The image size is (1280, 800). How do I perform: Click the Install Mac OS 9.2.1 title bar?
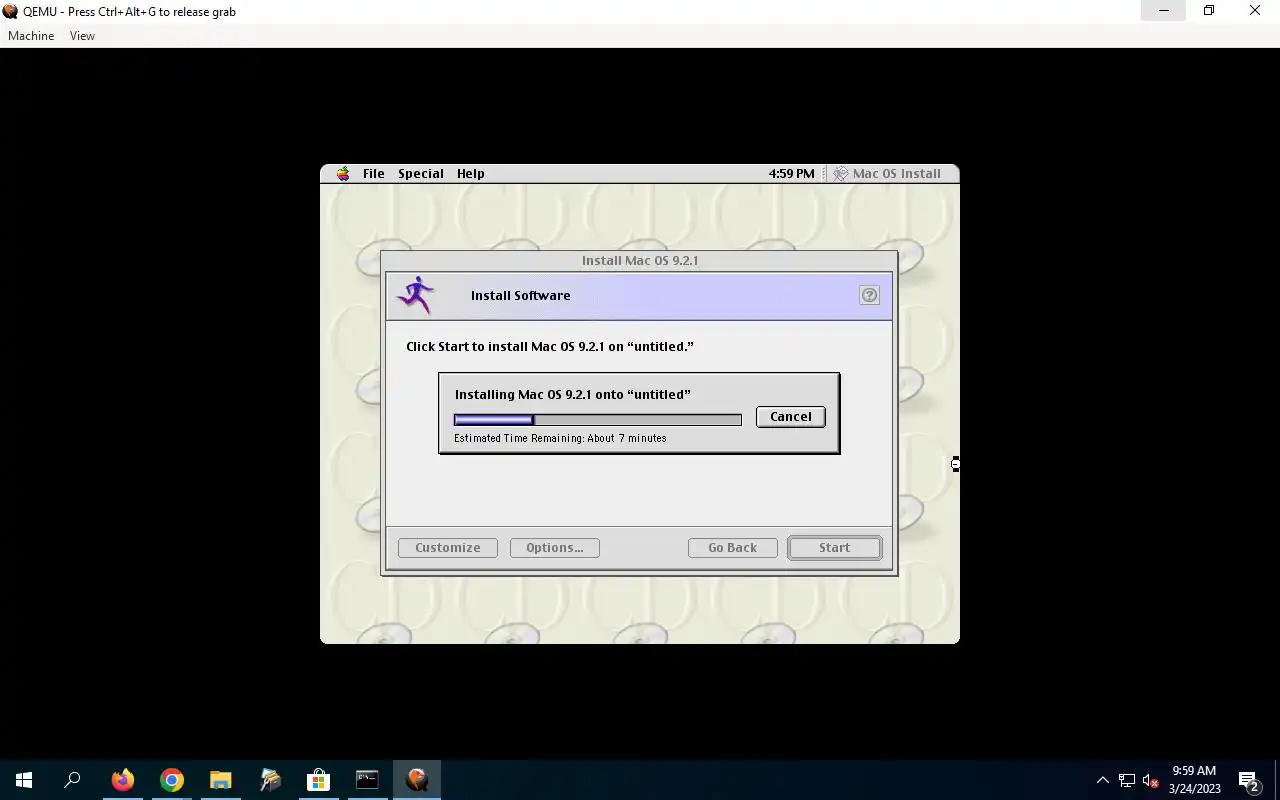(x=640, y=260)
